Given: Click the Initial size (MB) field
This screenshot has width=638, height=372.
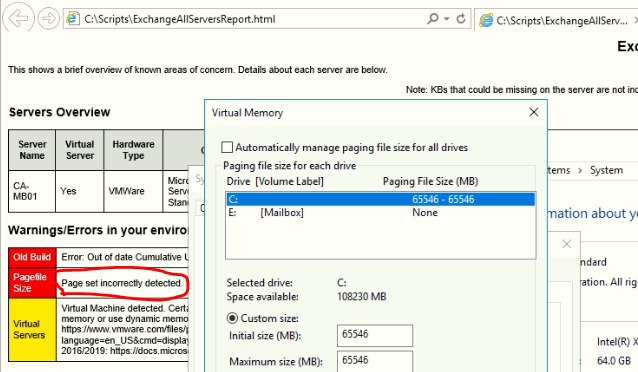Looking at the screenshot, I should pyautogui.click(x=375, y=335).
